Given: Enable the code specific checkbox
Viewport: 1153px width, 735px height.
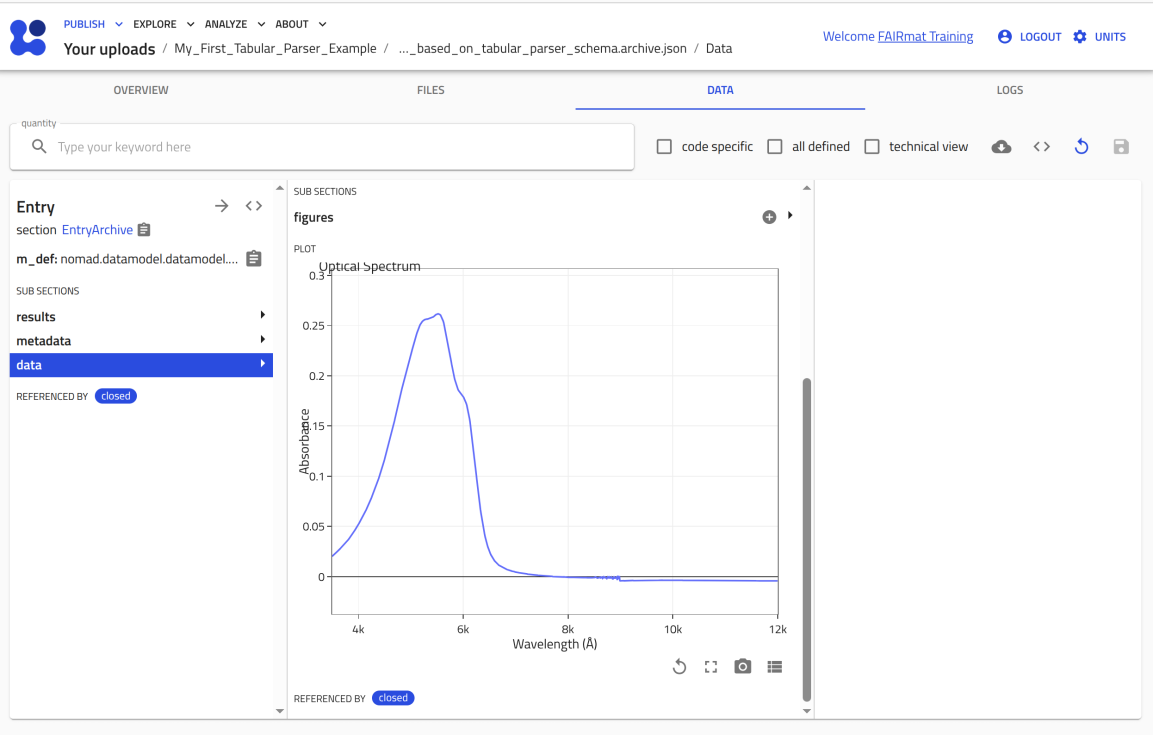Looking at the screenshot, I should click(x=664, y=147).
